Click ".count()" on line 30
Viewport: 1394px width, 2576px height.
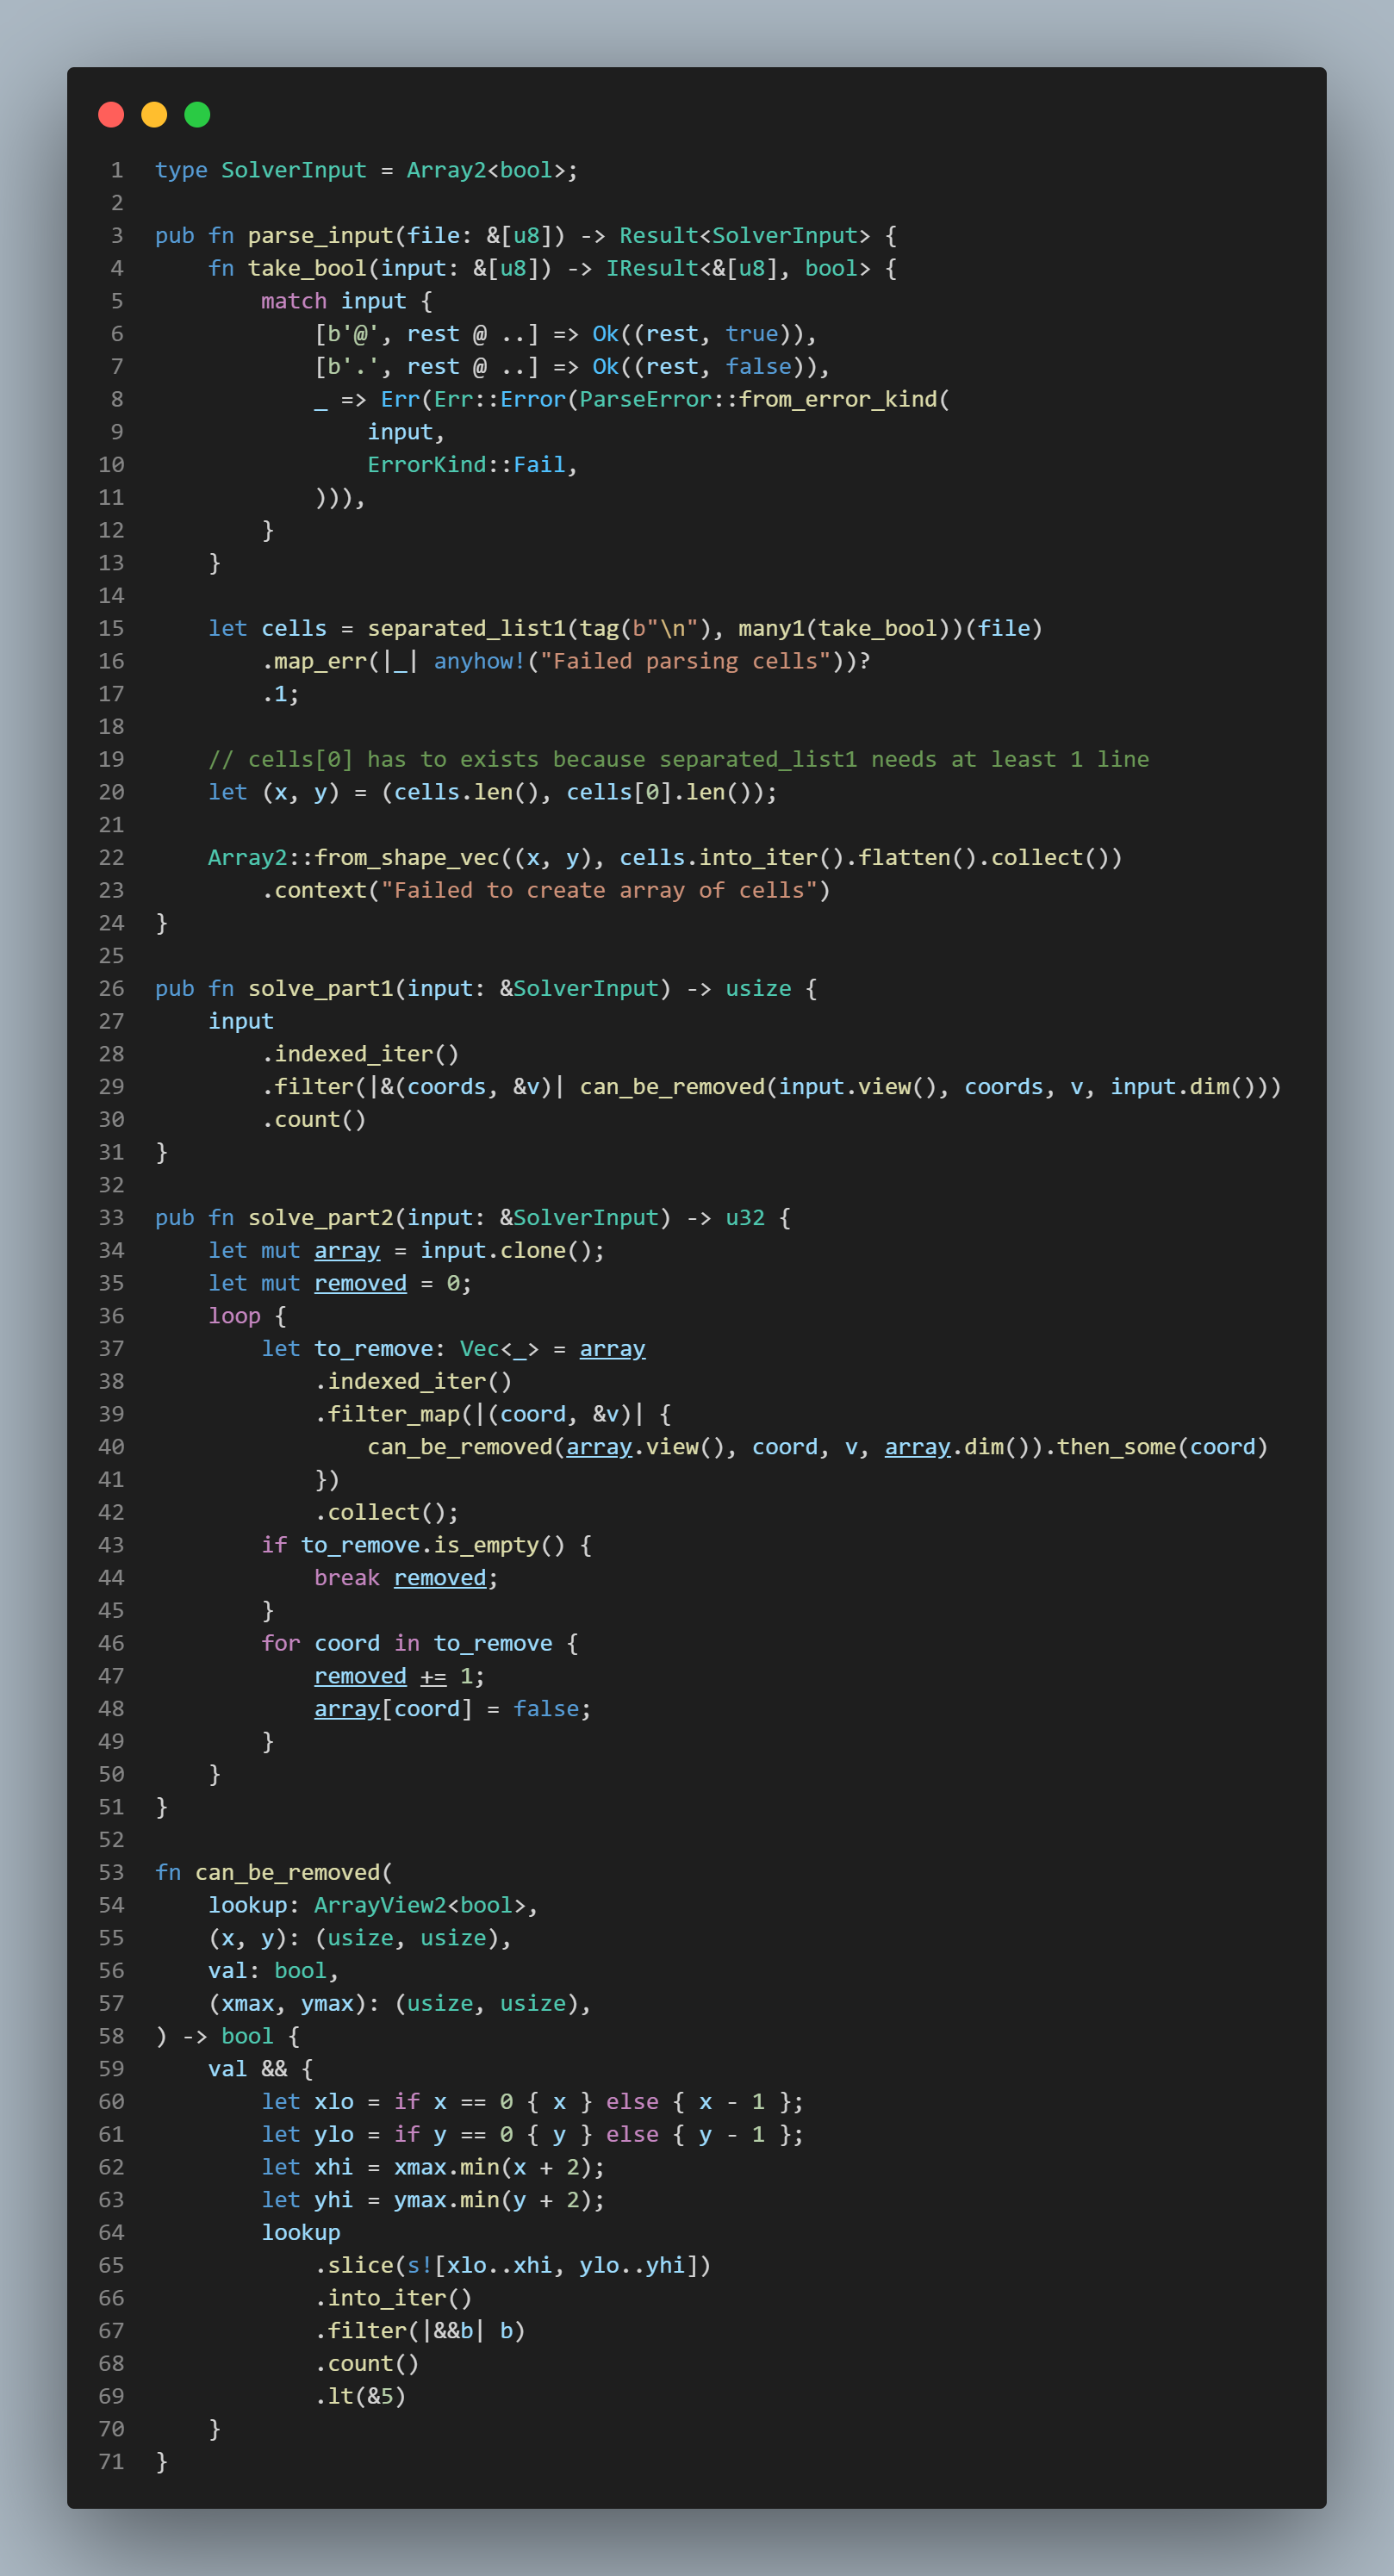(314, 1120)
